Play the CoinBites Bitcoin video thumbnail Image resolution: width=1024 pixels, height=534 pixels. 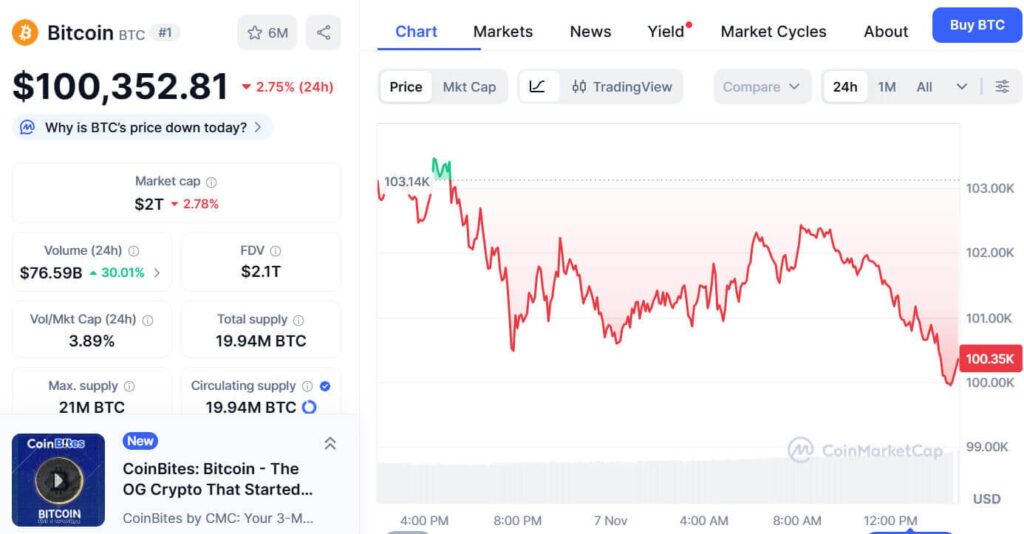point(58,480)
